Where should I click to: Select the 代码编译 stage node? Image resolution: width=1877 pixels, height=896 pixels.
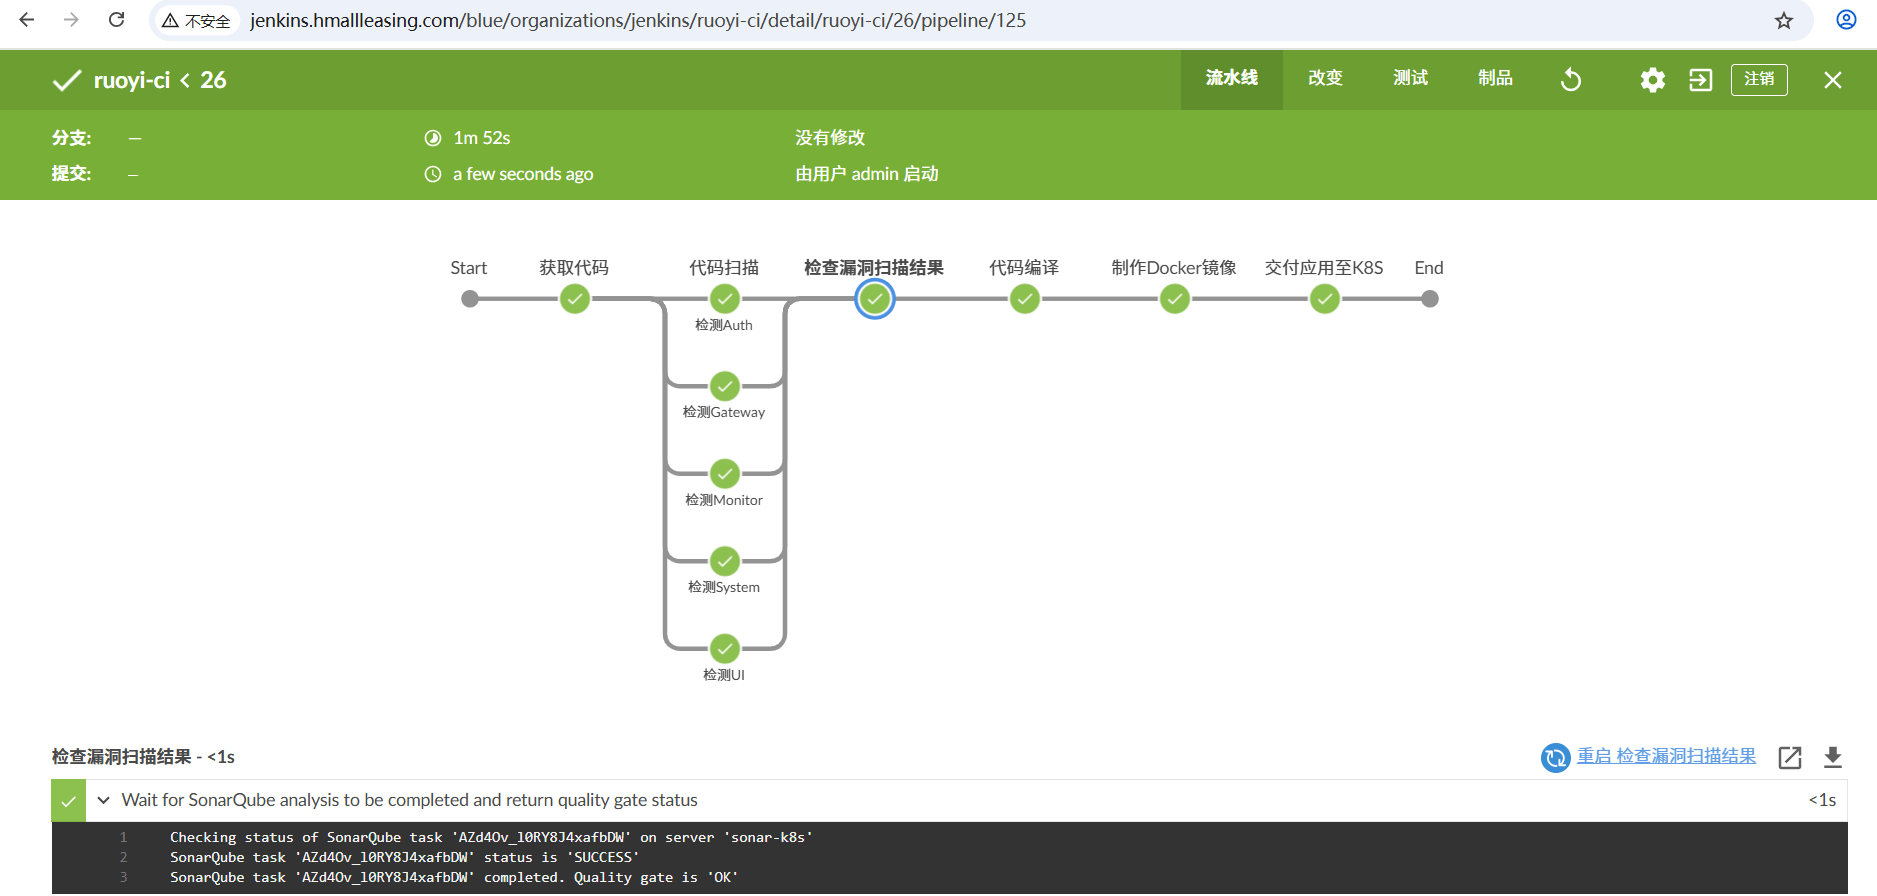click(x=1024, y=299)
